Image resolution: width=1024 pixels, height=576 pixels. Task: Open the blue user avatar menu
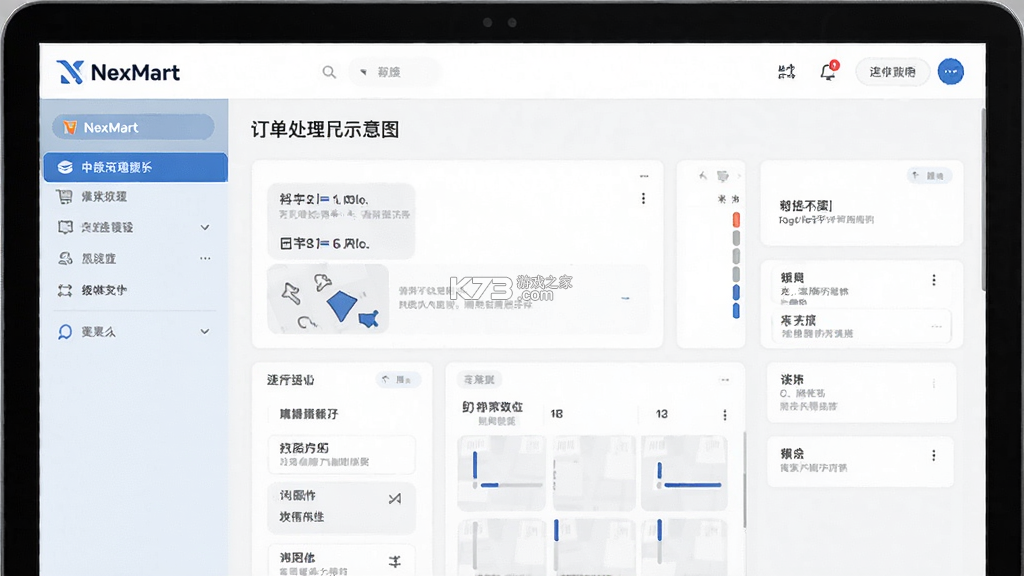coord(951,72)
